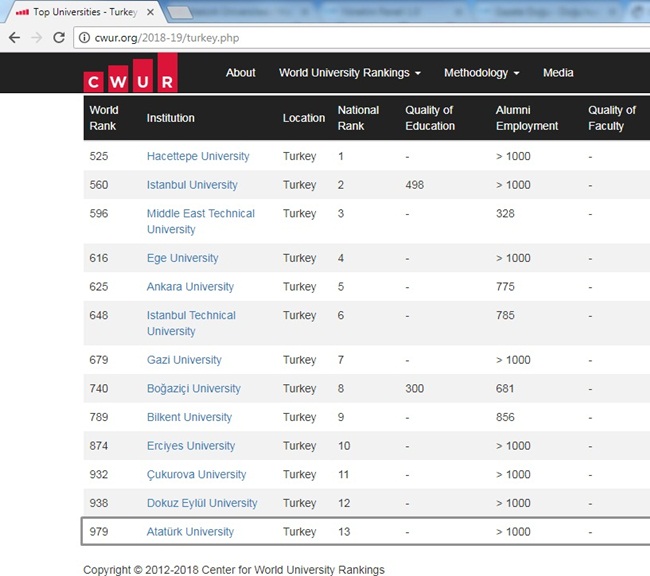650x576 pixels.
Task: Expand the World University Rankings dropdown
Action: coord(349,73)
